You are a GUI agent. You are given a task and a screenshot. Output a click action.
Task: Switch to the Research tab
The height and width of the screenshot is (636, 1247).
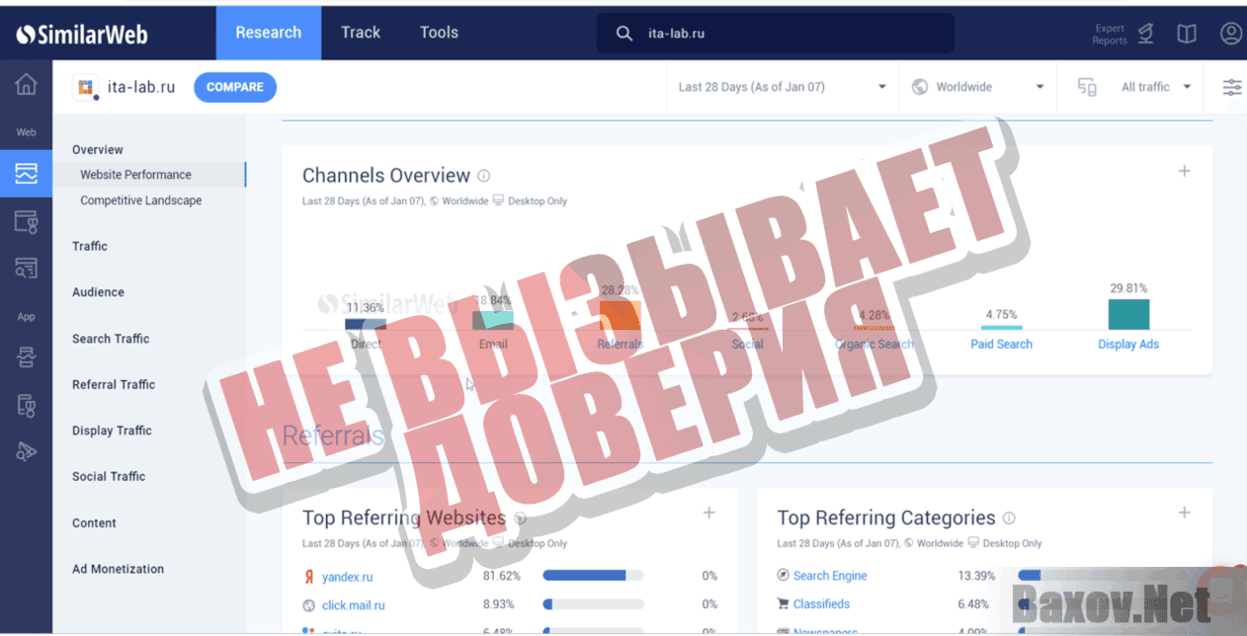pos(268,32)
